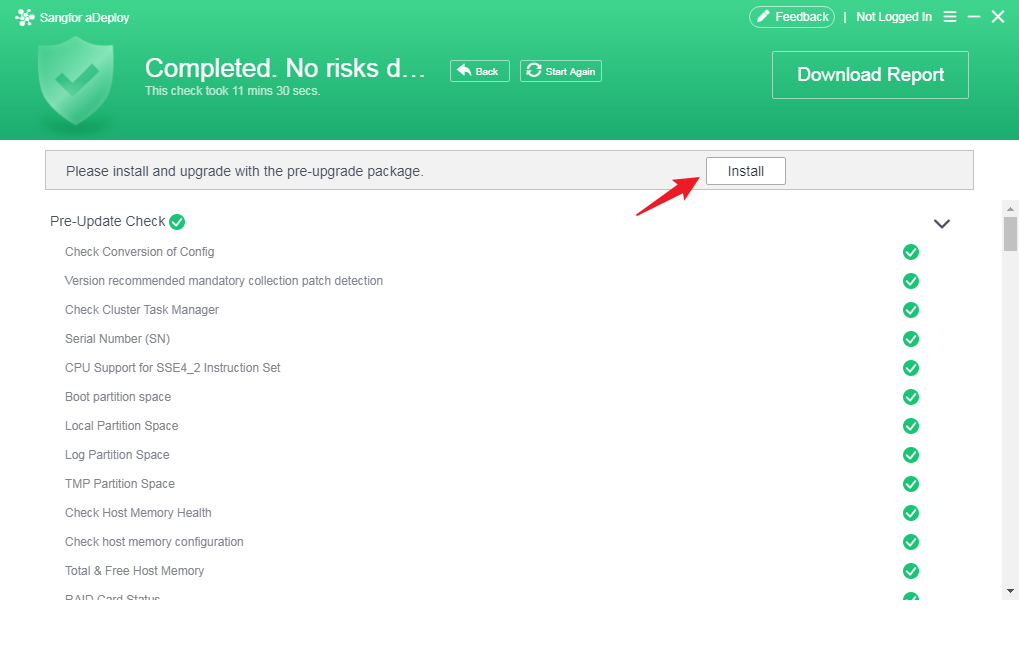Click the Not Logged In label

893,16
